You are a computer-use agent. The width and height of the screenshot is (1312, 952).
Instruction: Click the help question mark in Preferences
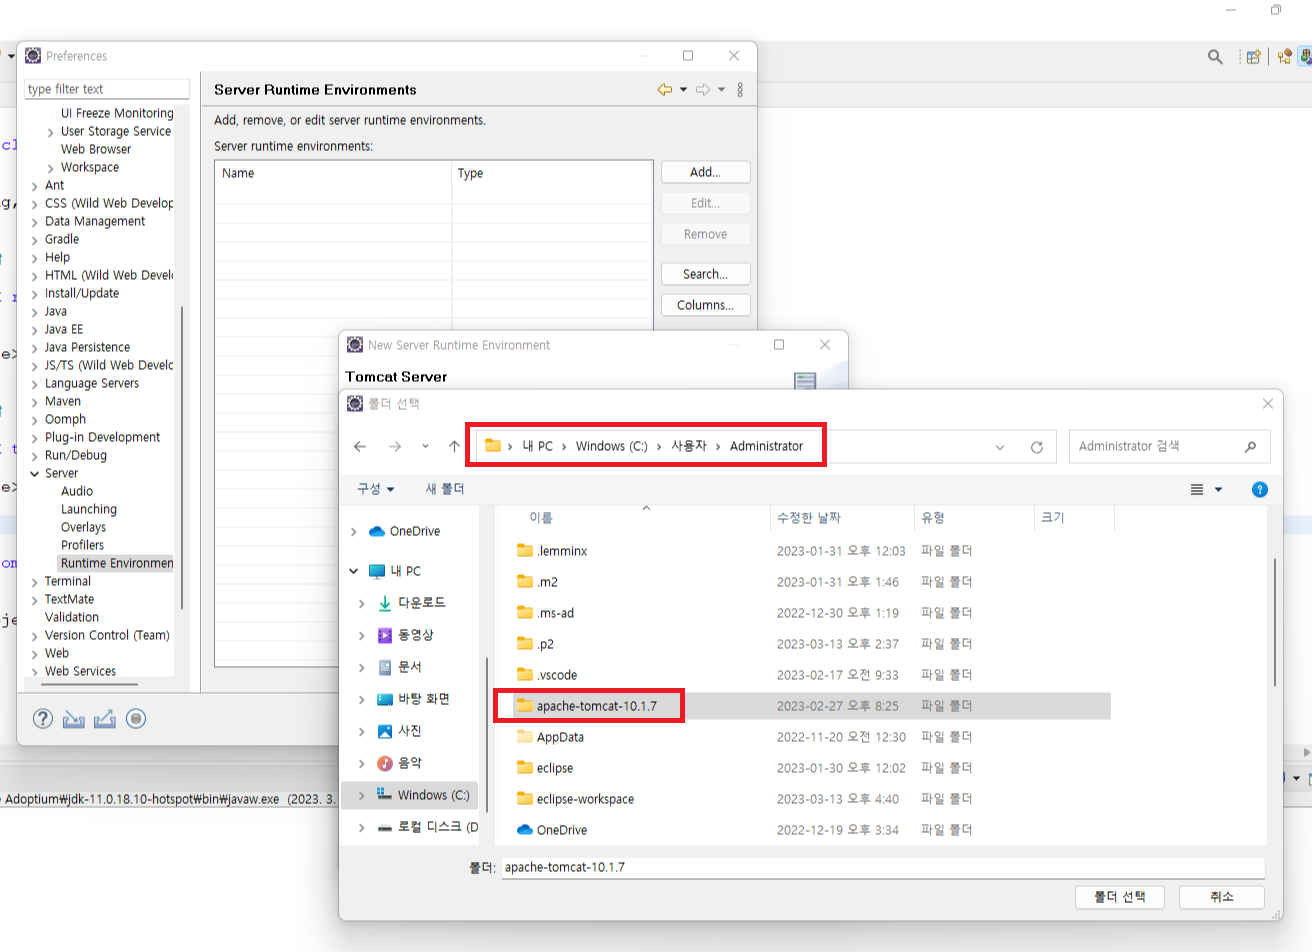tap(43, 718)
